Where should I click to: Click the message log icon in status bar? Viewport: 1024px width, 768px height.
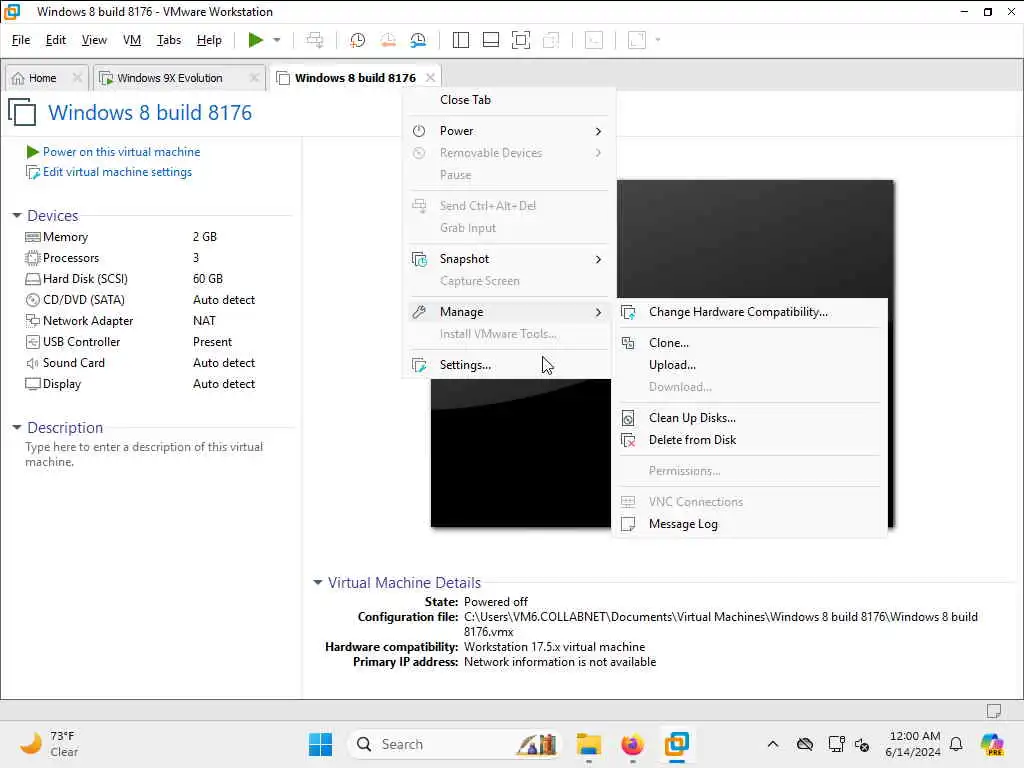pos(994,710)
